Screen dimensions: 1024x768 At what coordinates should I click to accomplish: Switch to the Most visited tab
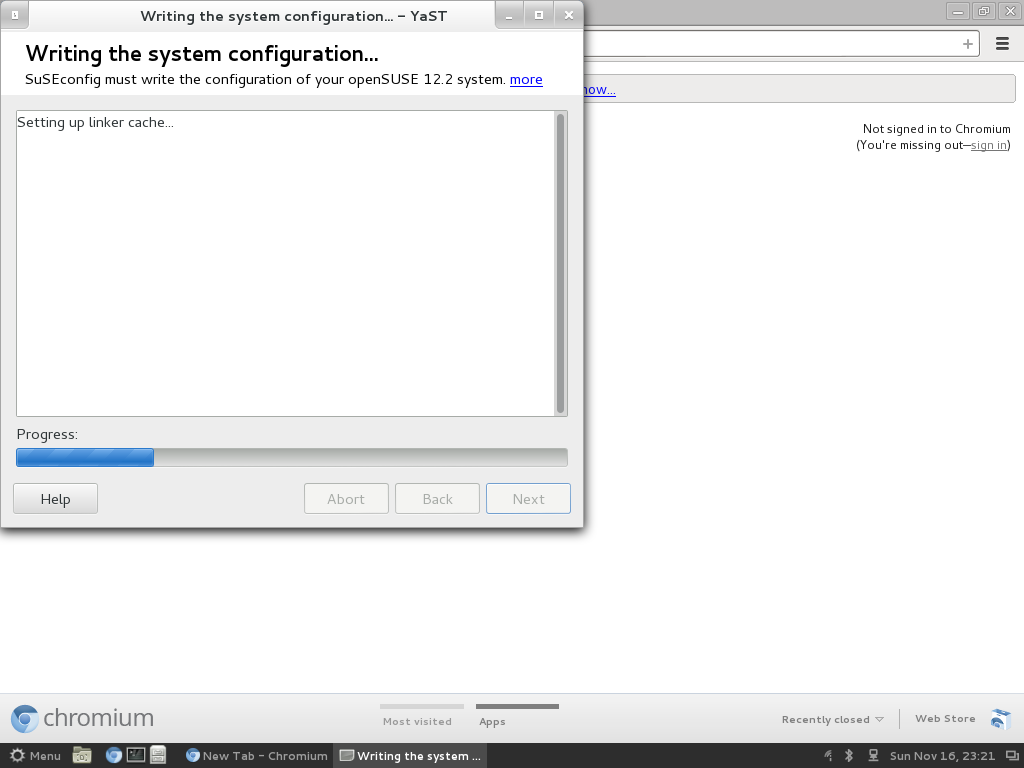coord(417,721)
